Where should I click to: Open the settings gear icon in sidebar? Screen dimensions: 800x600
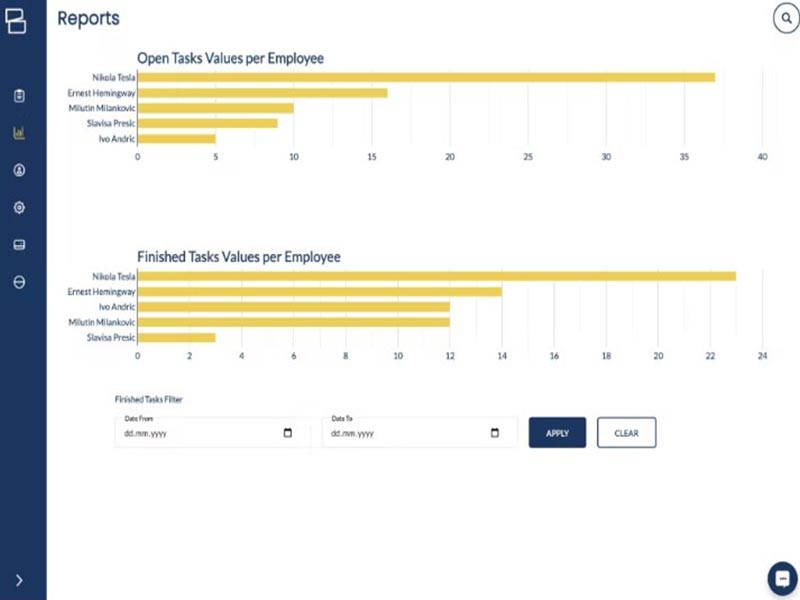(19, 208)
